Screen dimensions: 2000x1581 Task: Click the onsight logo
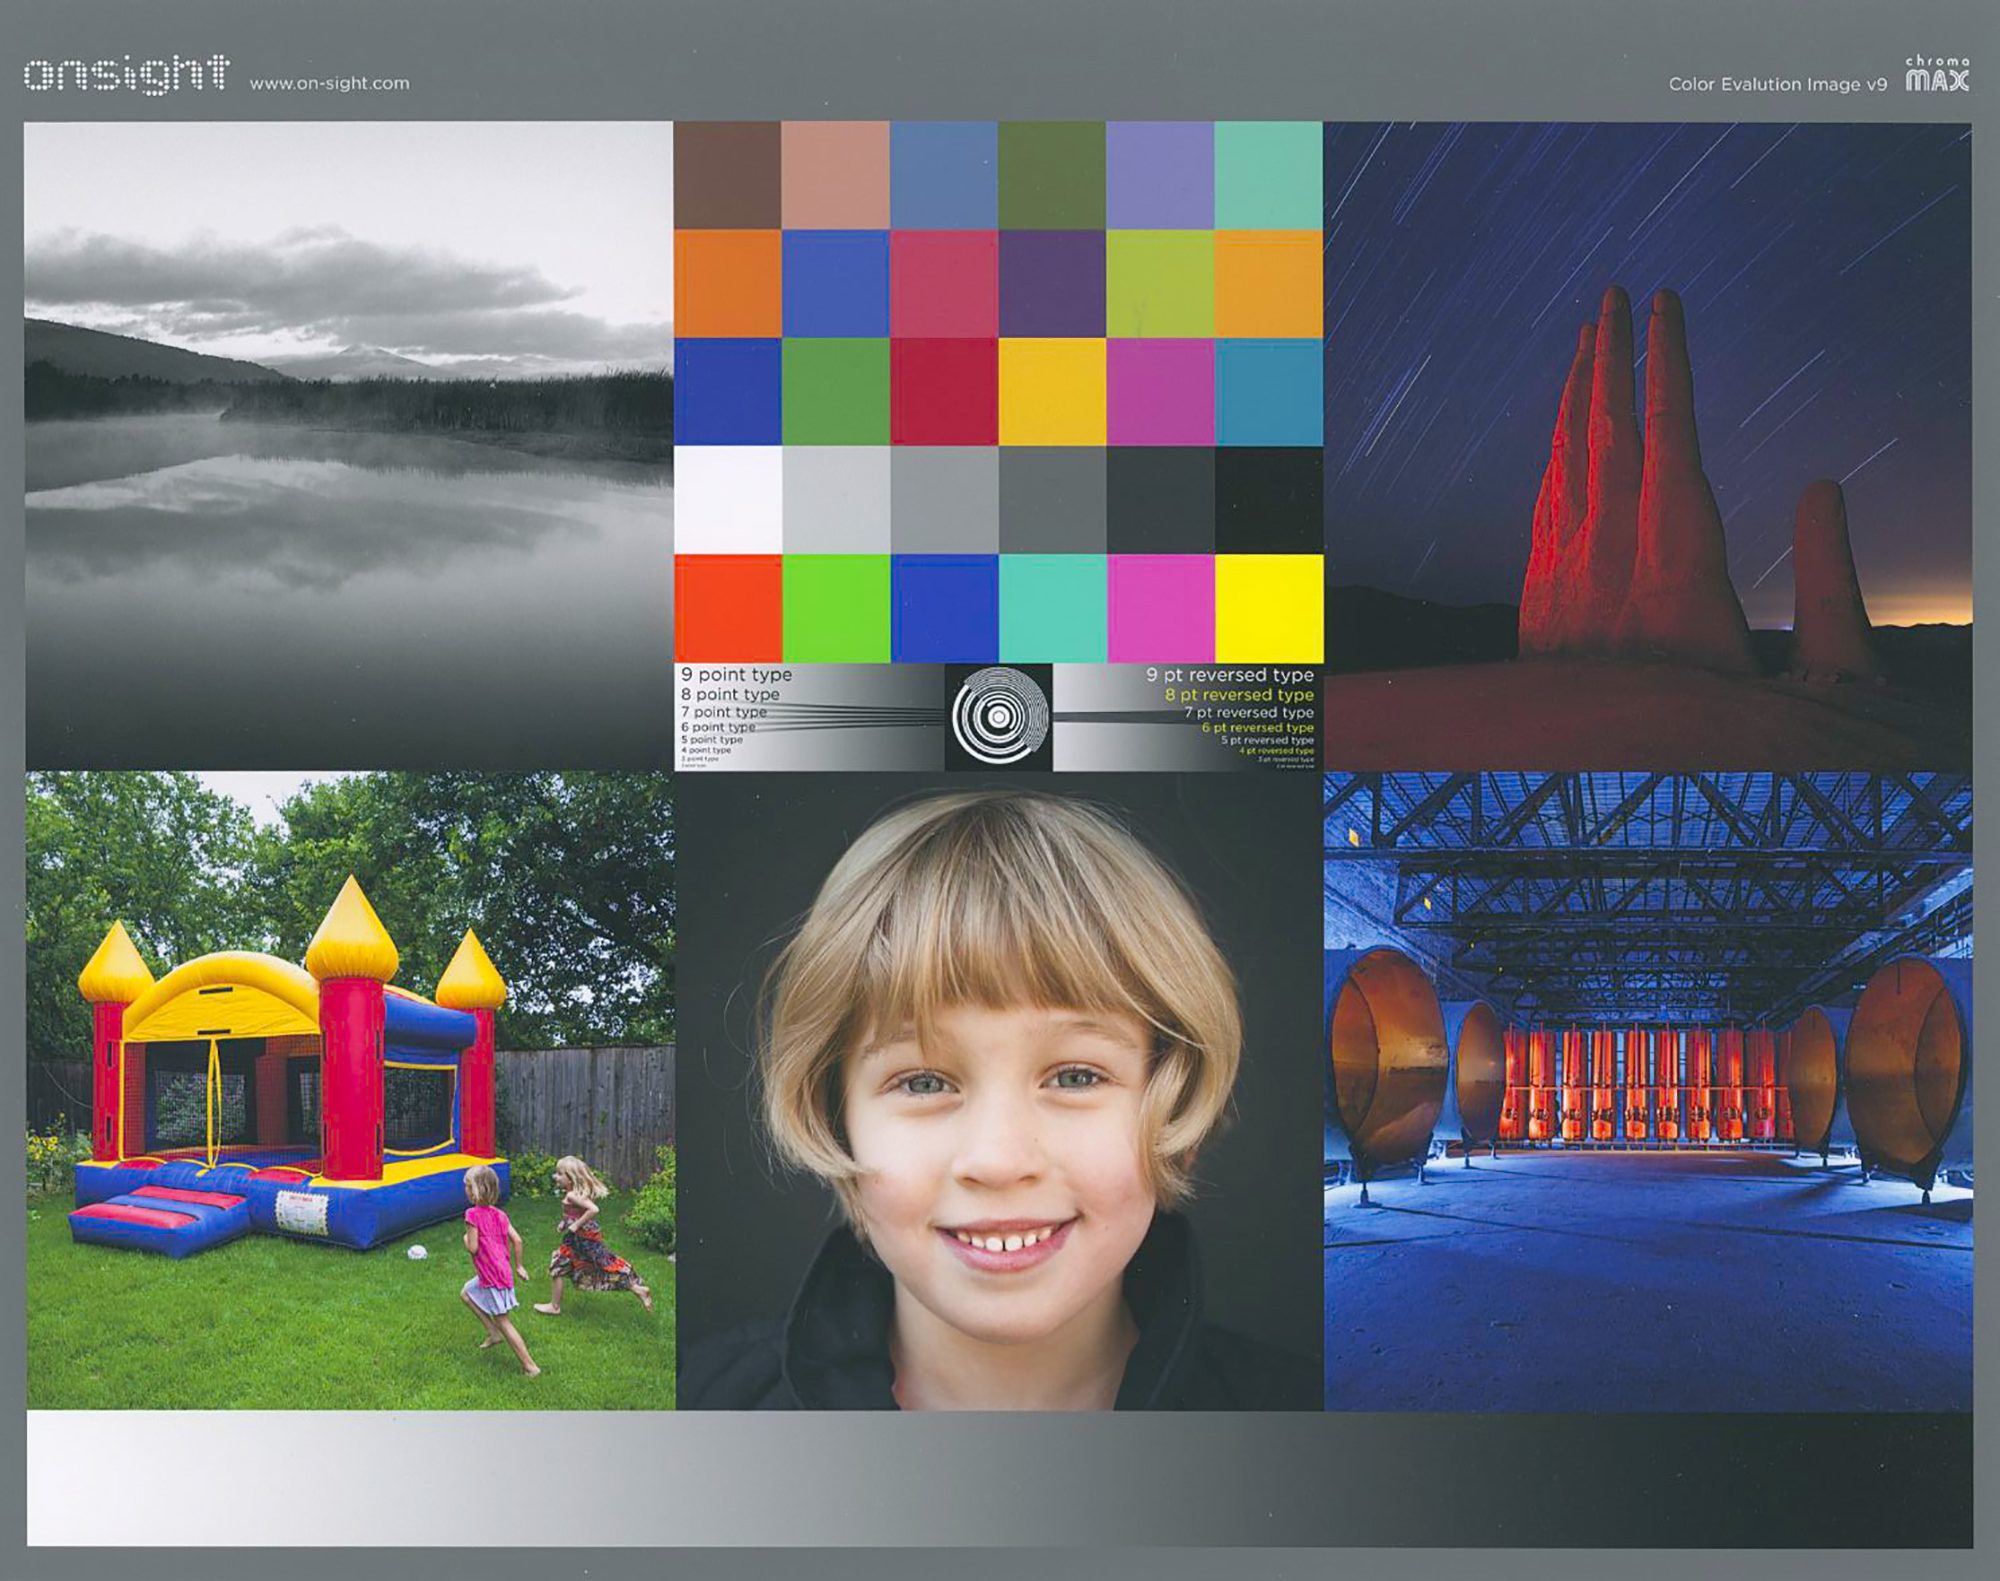point(127,76)
